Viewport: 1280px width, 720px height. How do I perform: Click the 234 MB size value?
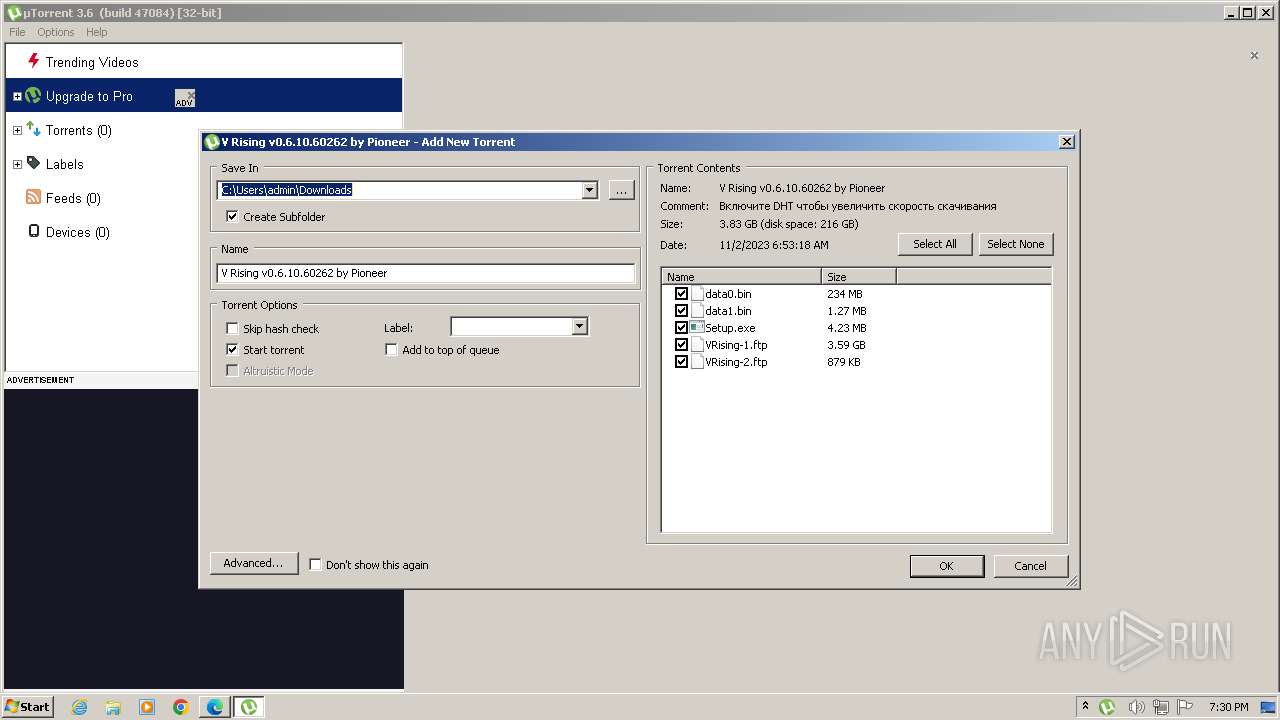point(845,294)
